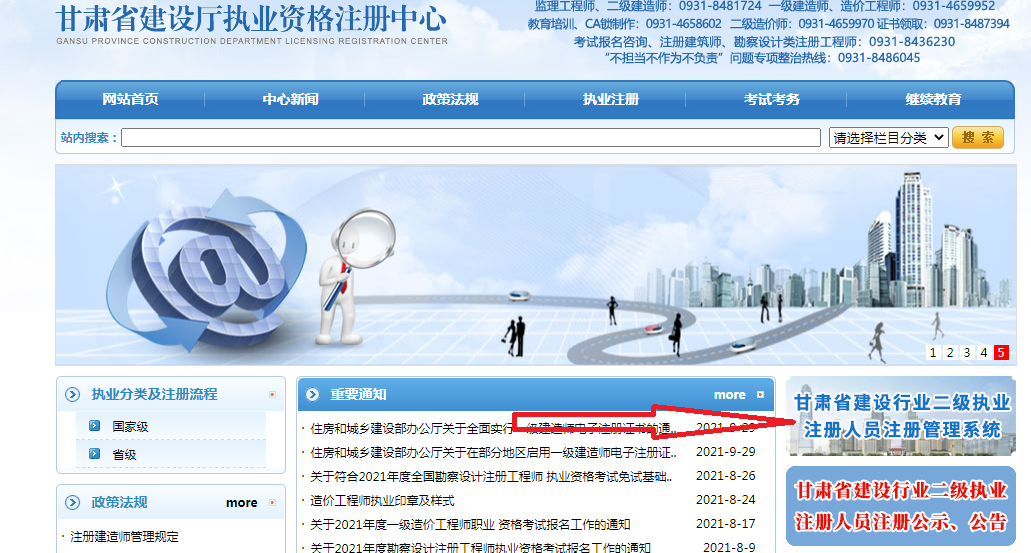Click the round arrow icon beside 重要通知
Image resolution: width=1031 pixels, height=553 pixels.
312,395
